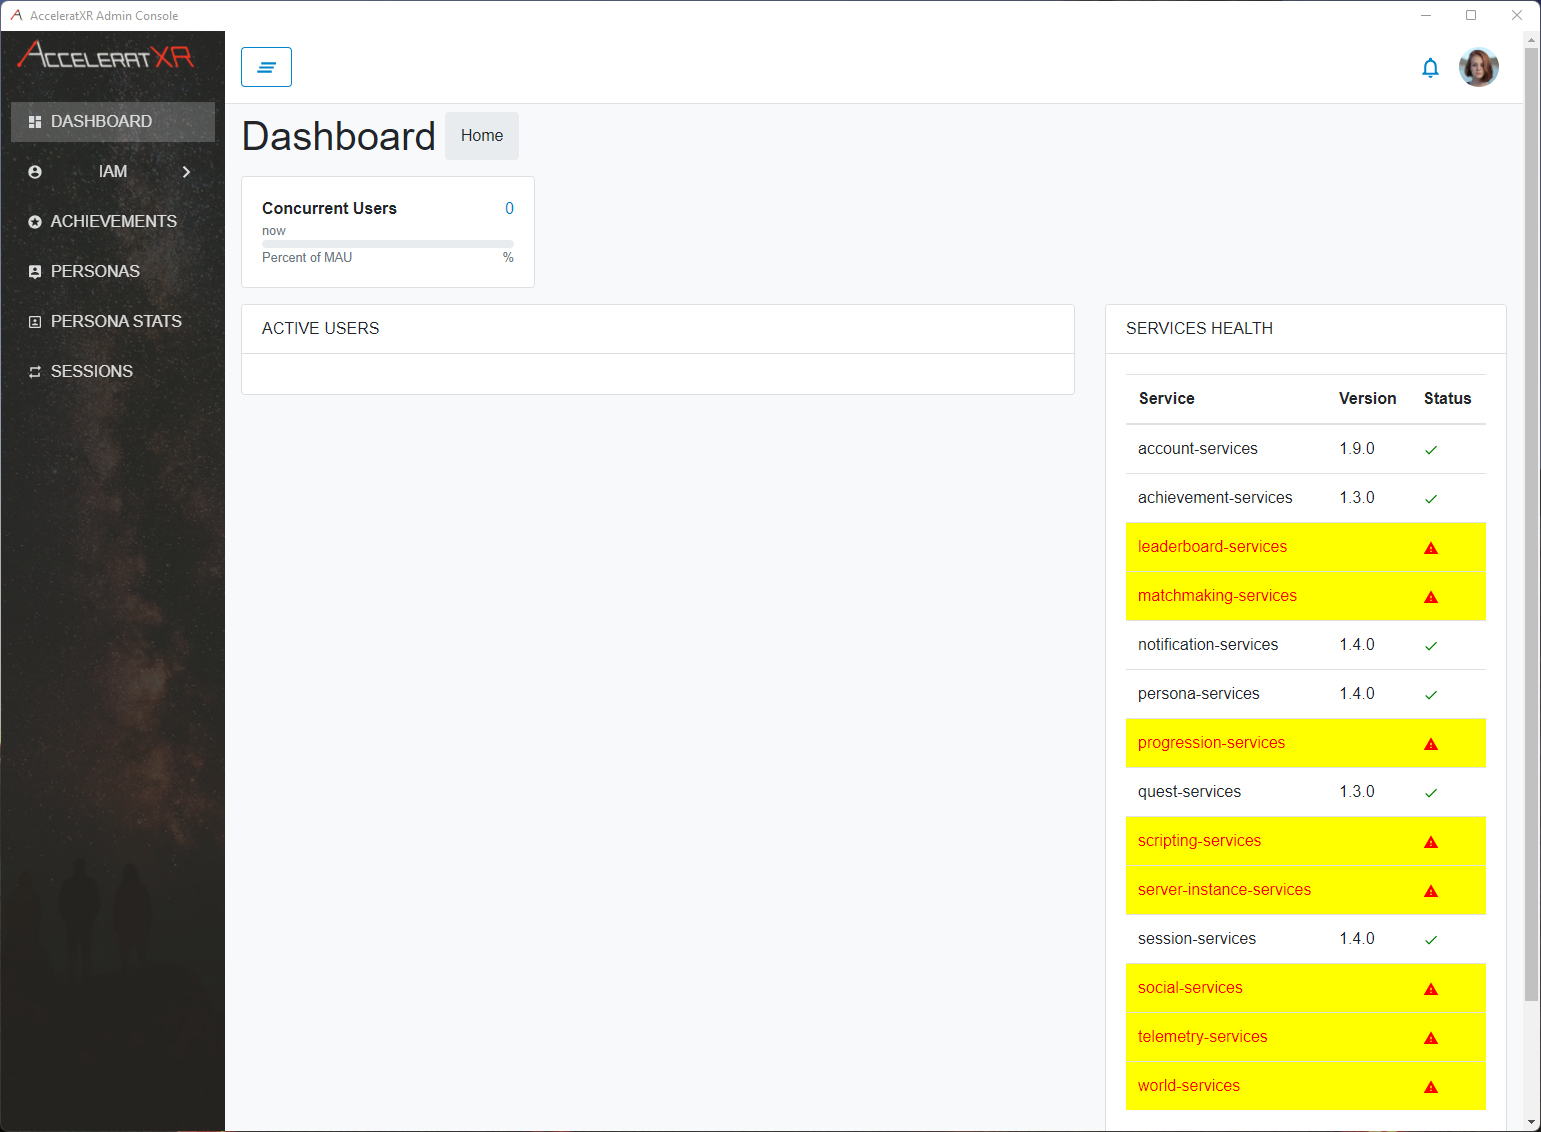This screenshot has width=1541, height=1132.
Task: Click the account-services green check status
Action: click(x=1431, y=450)
